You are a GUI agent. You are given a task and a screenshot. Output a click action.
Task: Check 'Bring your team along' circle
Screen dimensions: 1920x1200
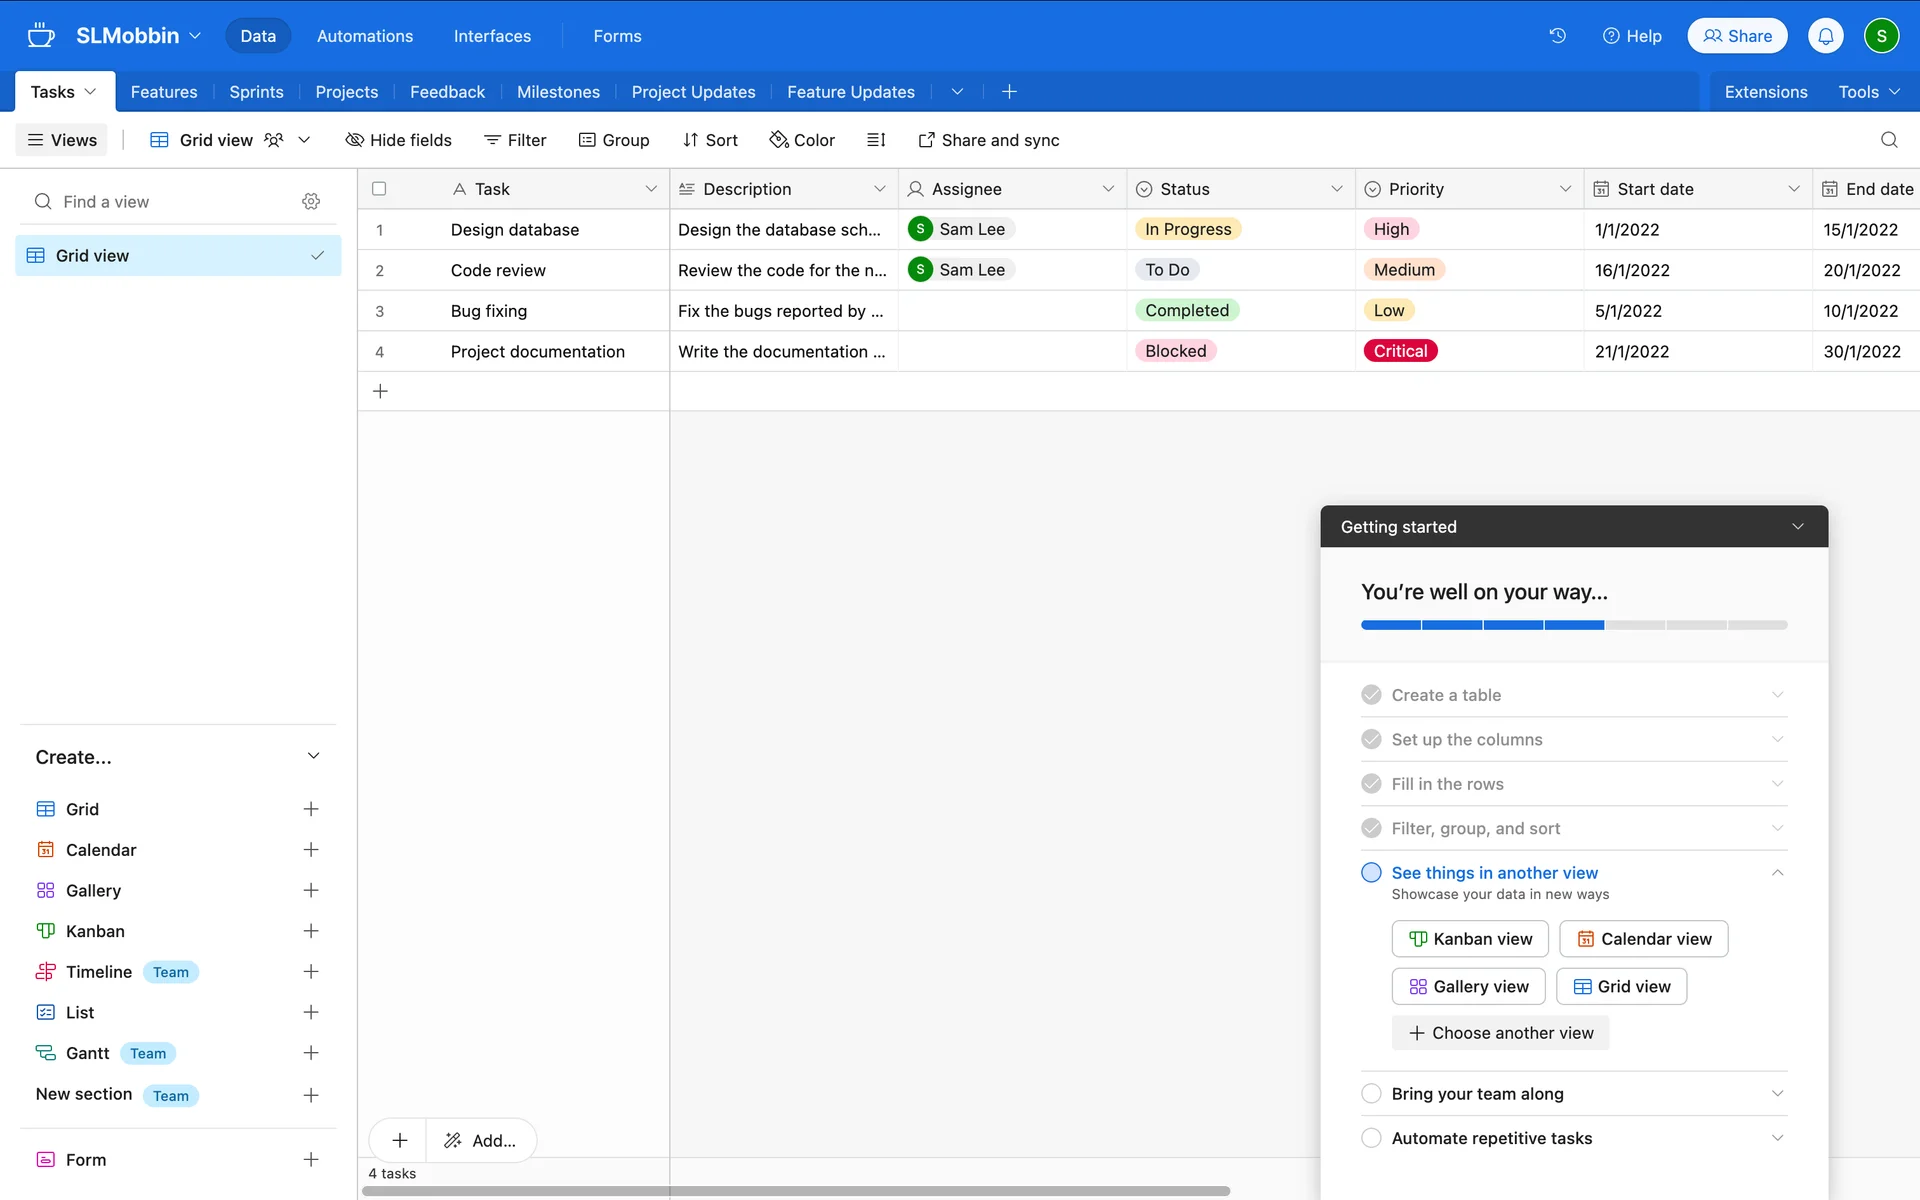coord(1371,1094)
